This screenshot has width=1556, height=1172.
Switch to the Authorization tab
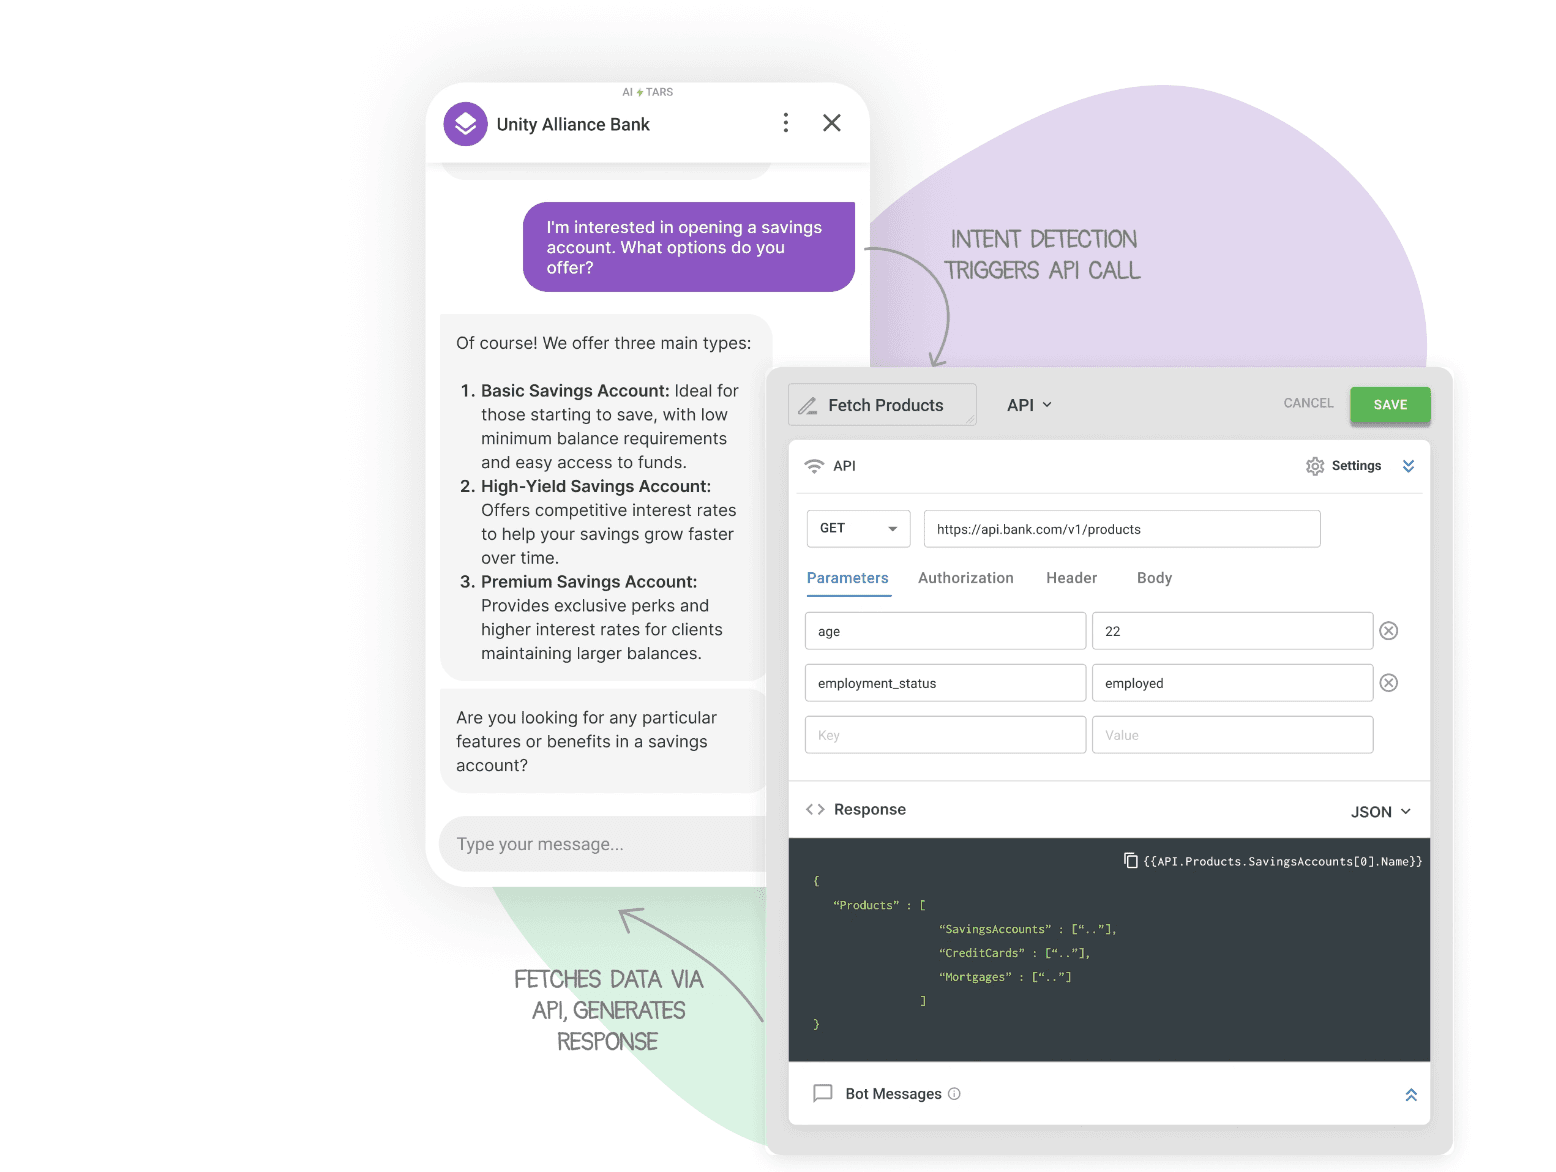pyautogui.click(x=966, y=578)
